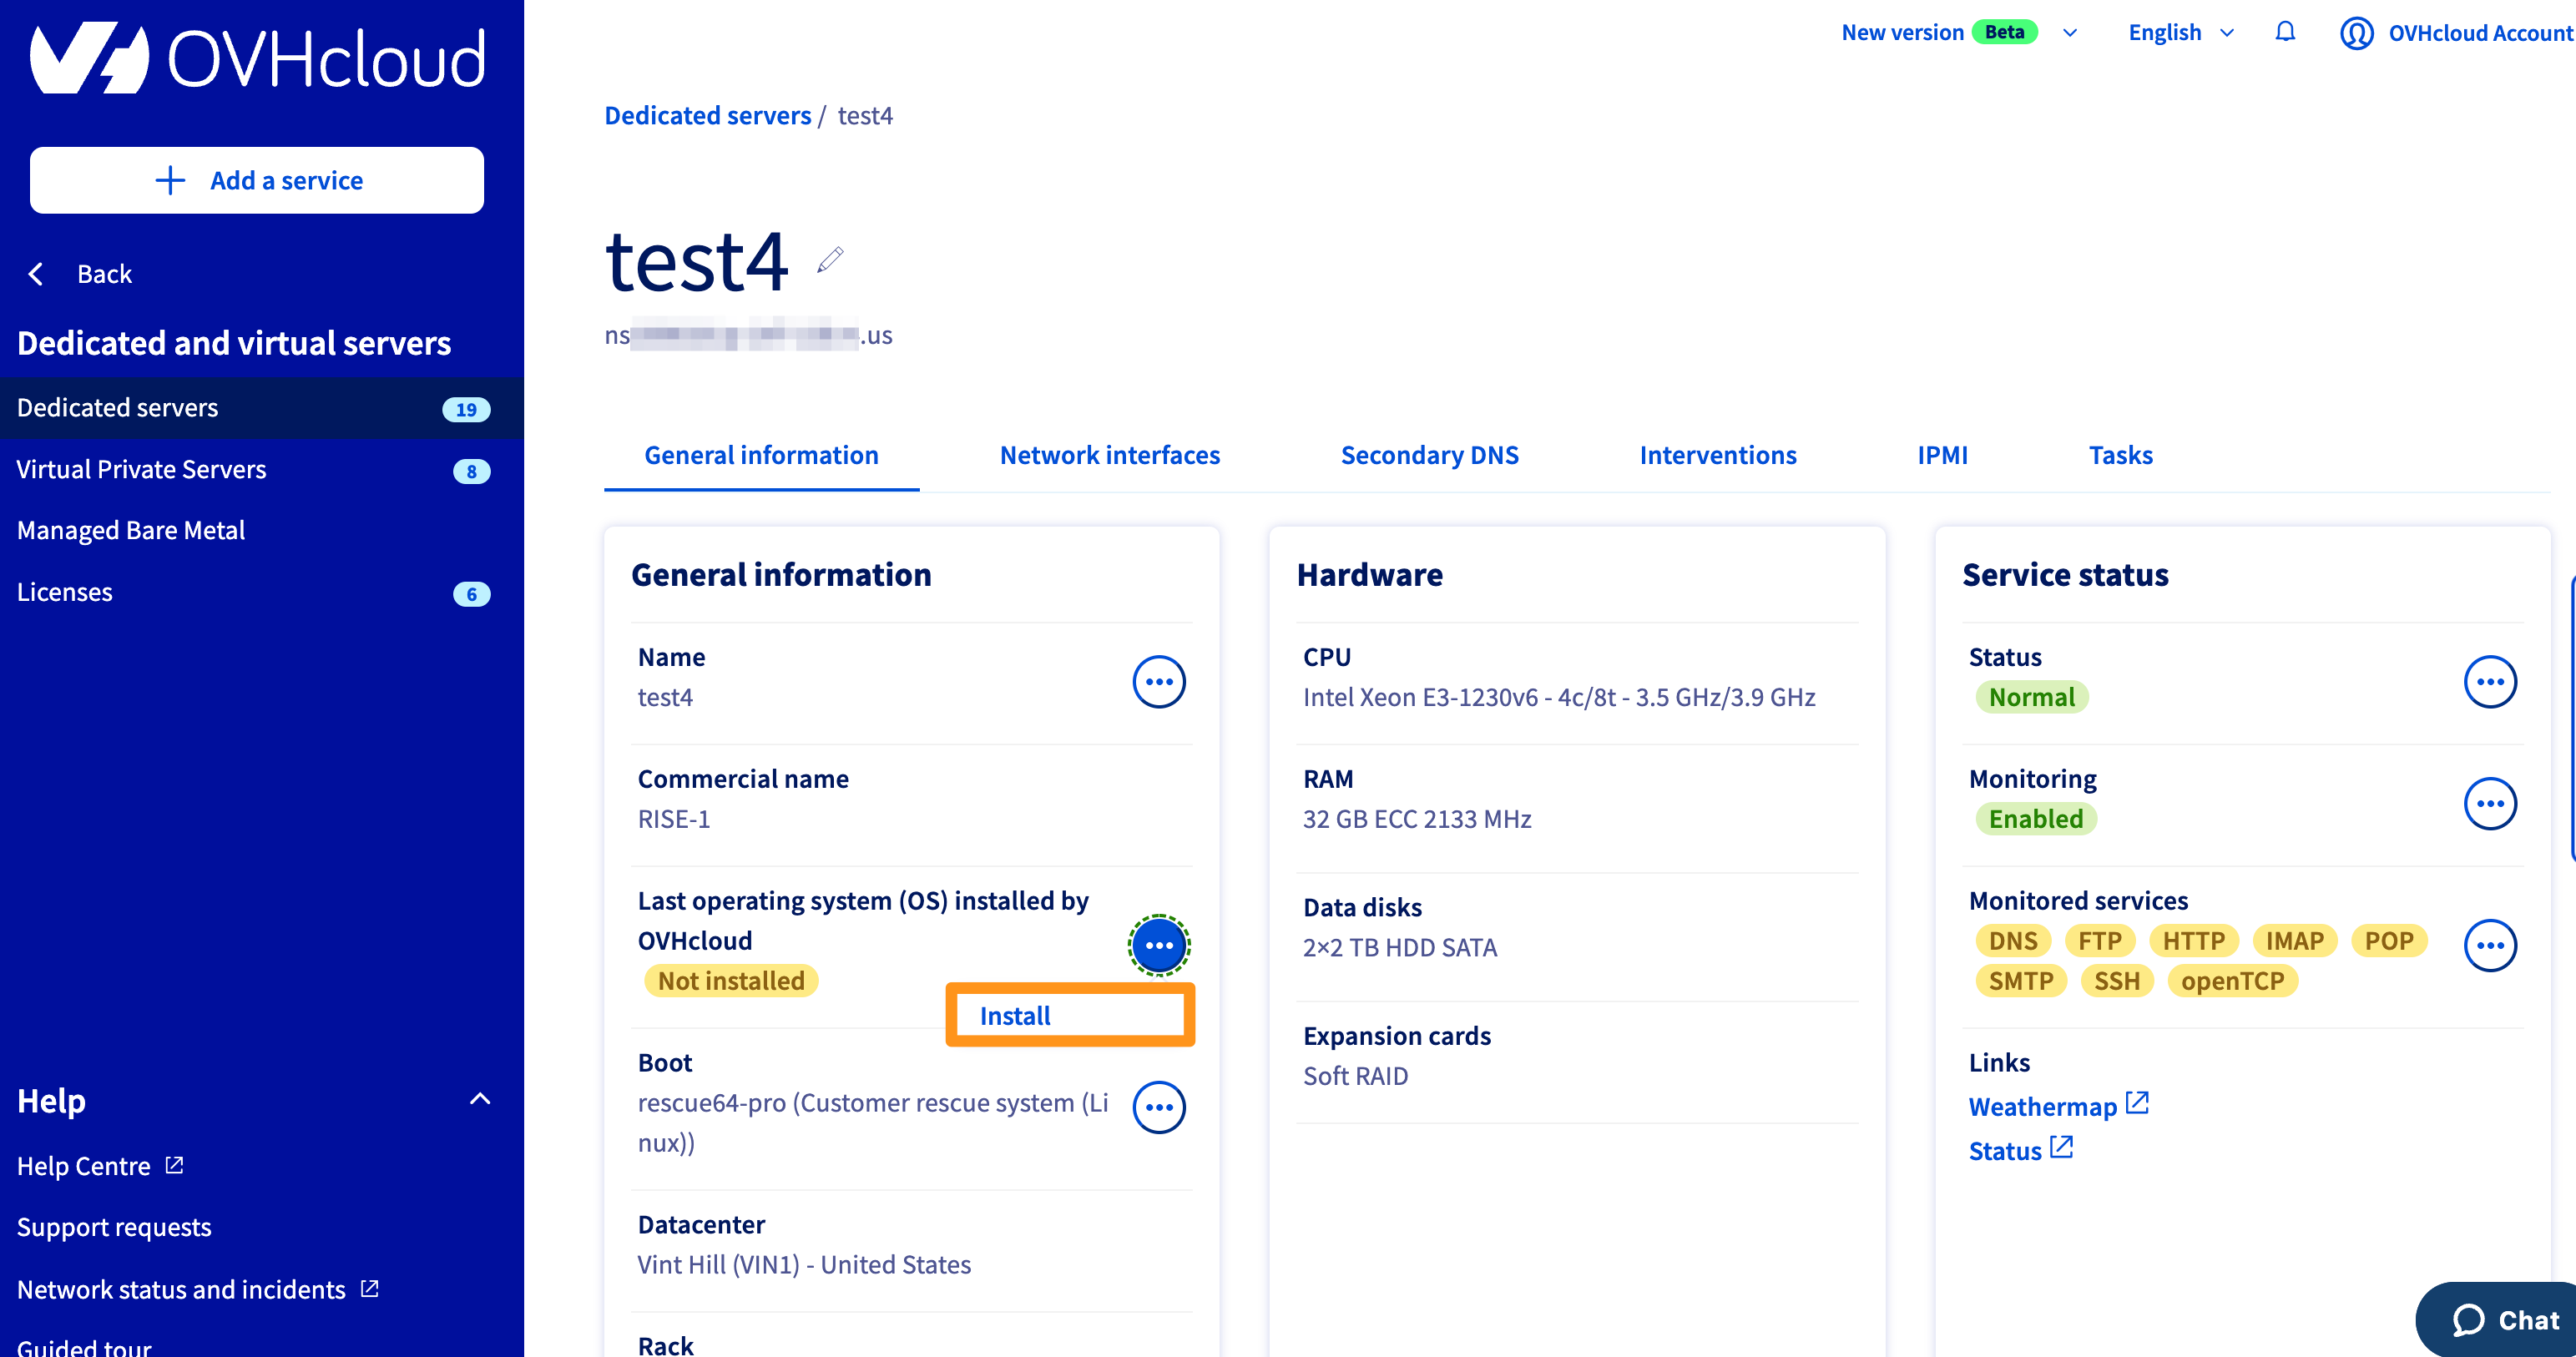The image size is (2576, 1357).
Task: Open the Status actions menu
Action: tap(2492, 681)
